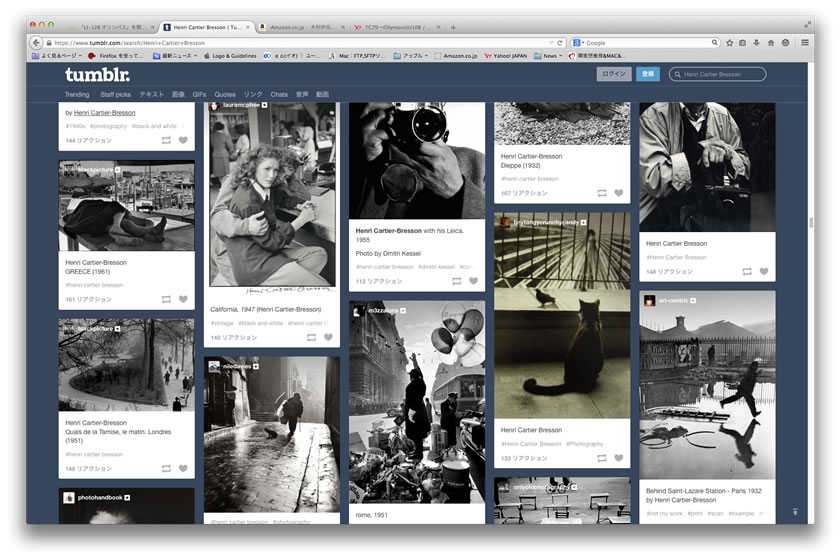The height and width of the screenshot is (560, 840).
Task: Select Staff picks navigation item
Action: coord(115,94)
